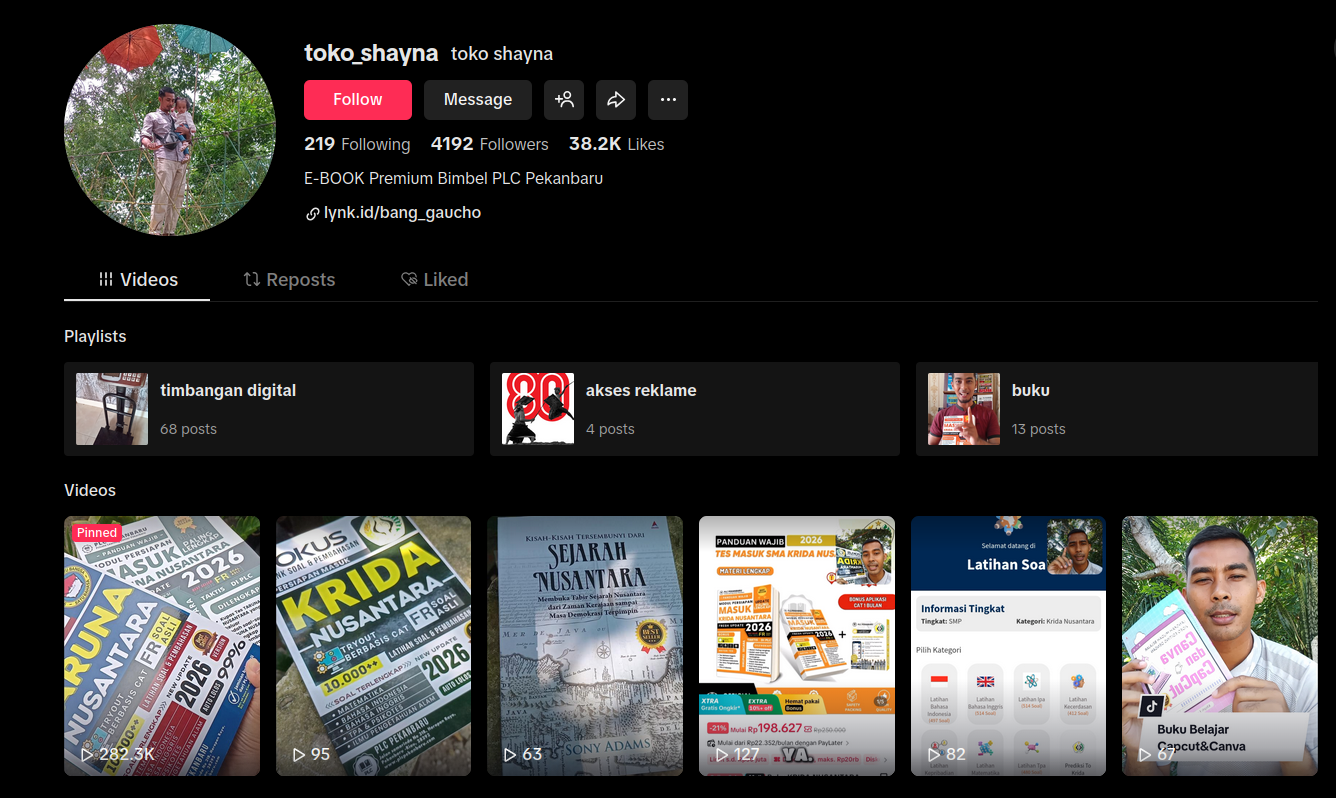Click the add friend person icon
The height and width of the screenshot is (798, 1336).
564,100
